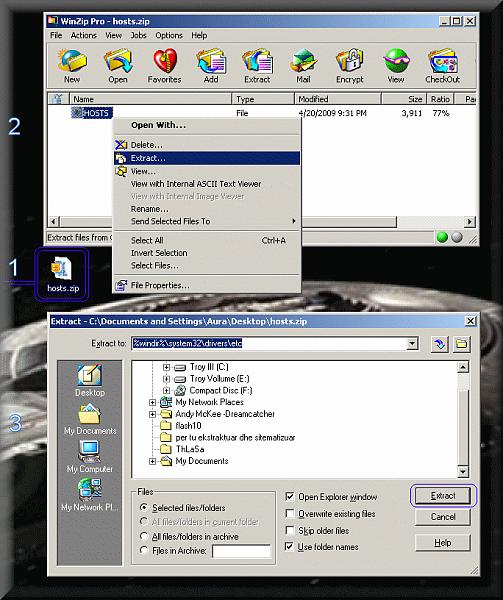Screen dimensions: 503x600
Task: Click the Files in Archive text field
Action: click(241, 551)
